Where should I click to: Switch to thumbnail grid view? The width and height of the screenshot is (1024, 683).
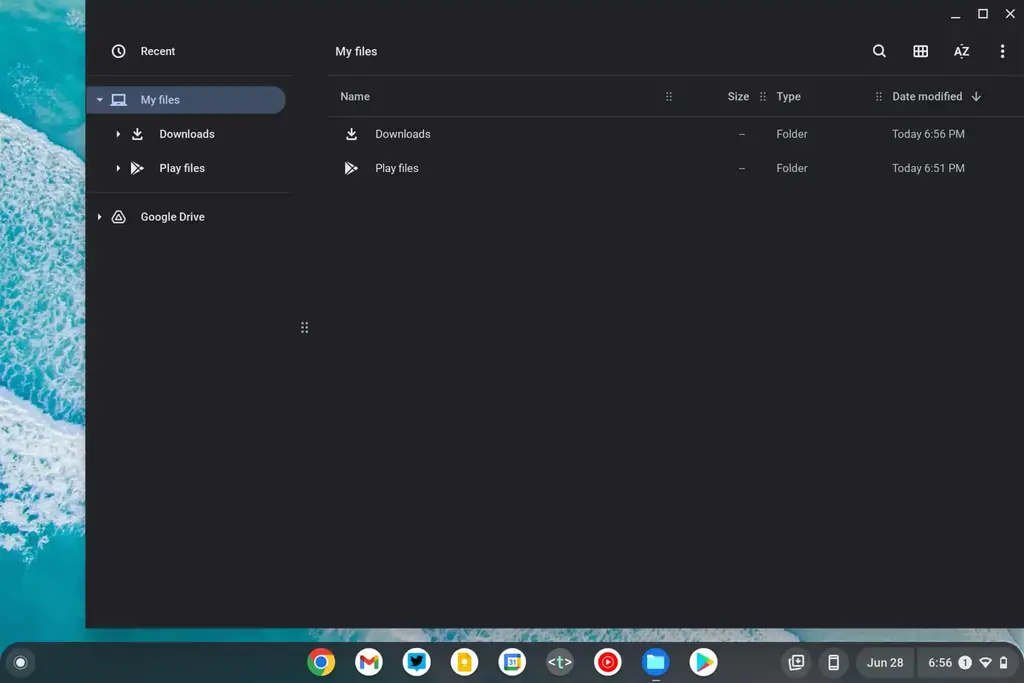pyautogui.click(x=920, y=51)
